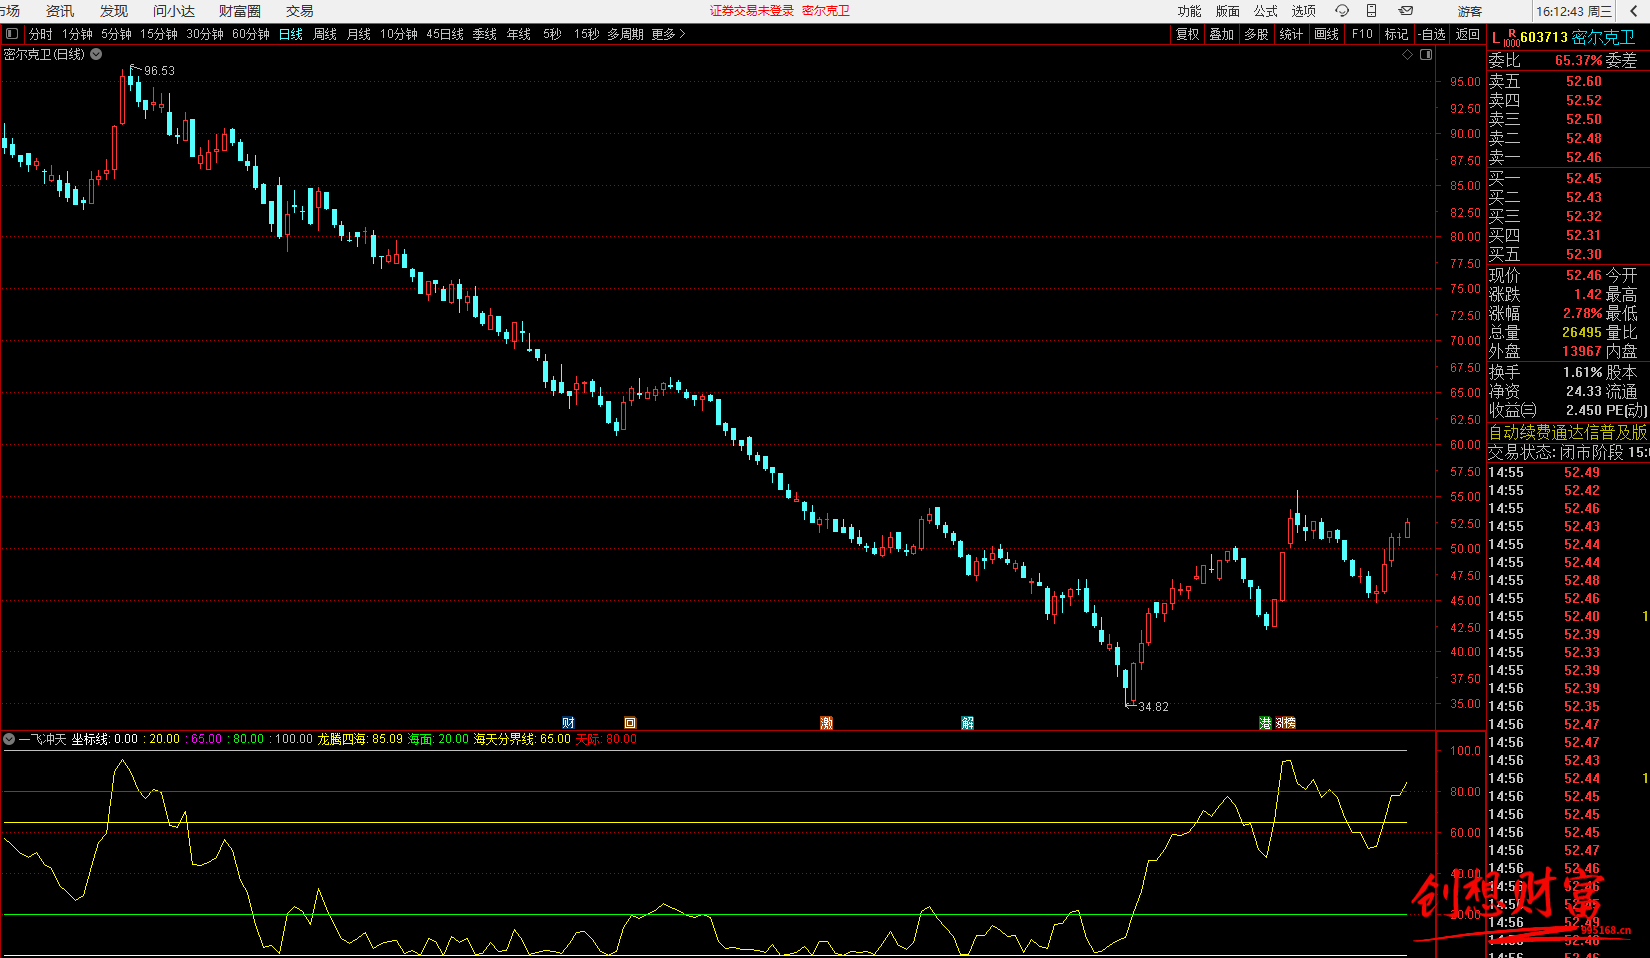Open the 交易 menu
The height and width of the screenshot is (958, 1650).
click(300, 11)
